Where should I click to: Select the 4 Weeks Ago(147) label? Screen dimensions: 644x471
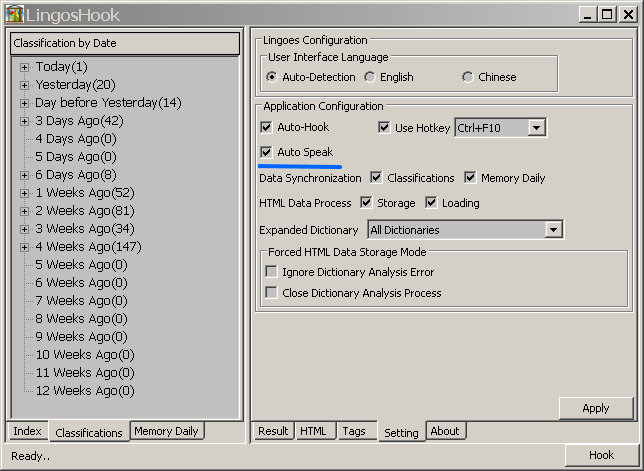point(88,247)
